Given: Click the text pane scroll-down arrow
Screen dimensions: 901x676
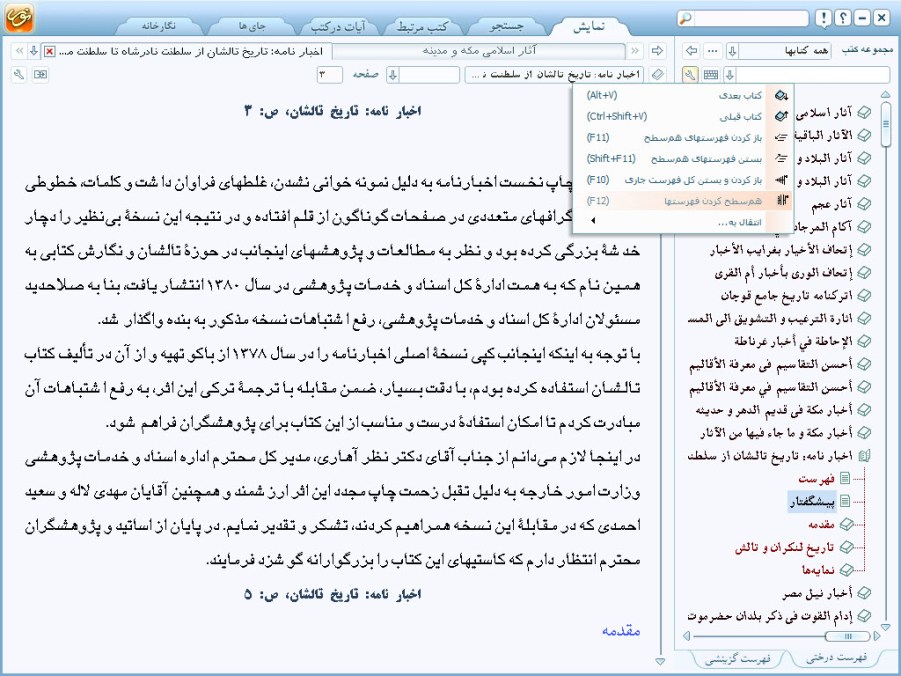Looking at the screenshot, I should click(660, 662).
